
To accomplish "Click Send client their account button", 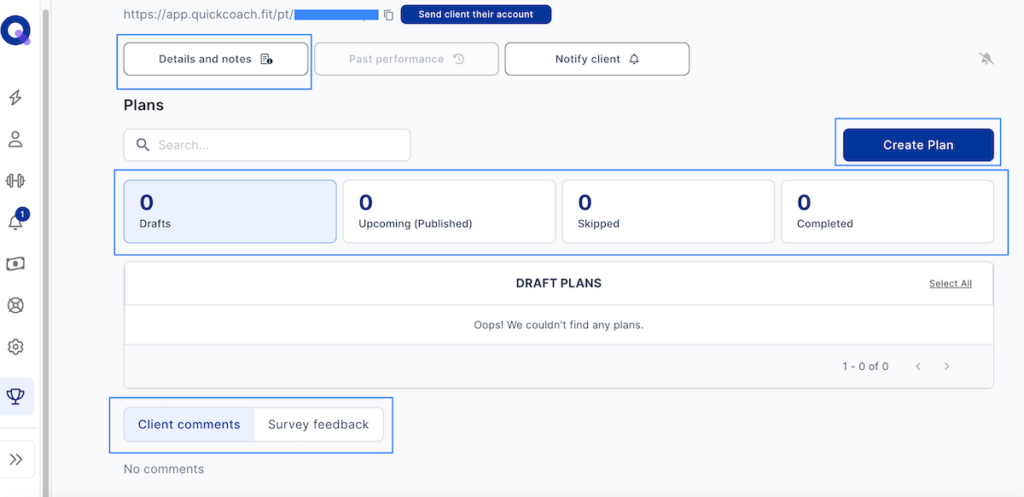I will [x=475, y=15].
